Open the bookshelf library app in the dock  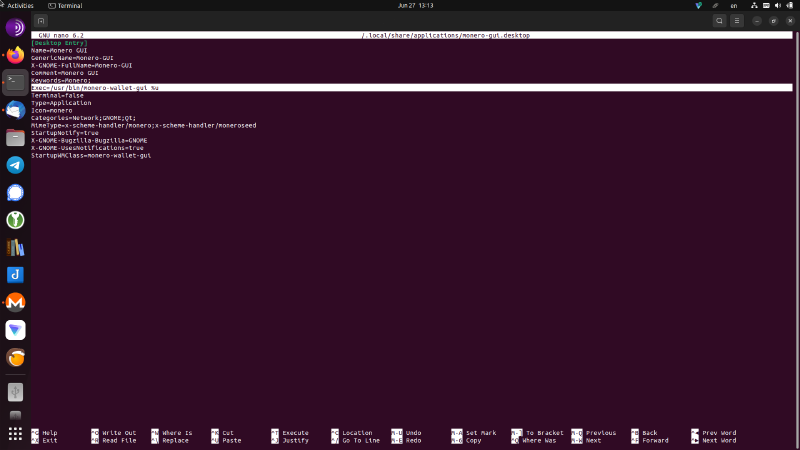click(15, 247)
